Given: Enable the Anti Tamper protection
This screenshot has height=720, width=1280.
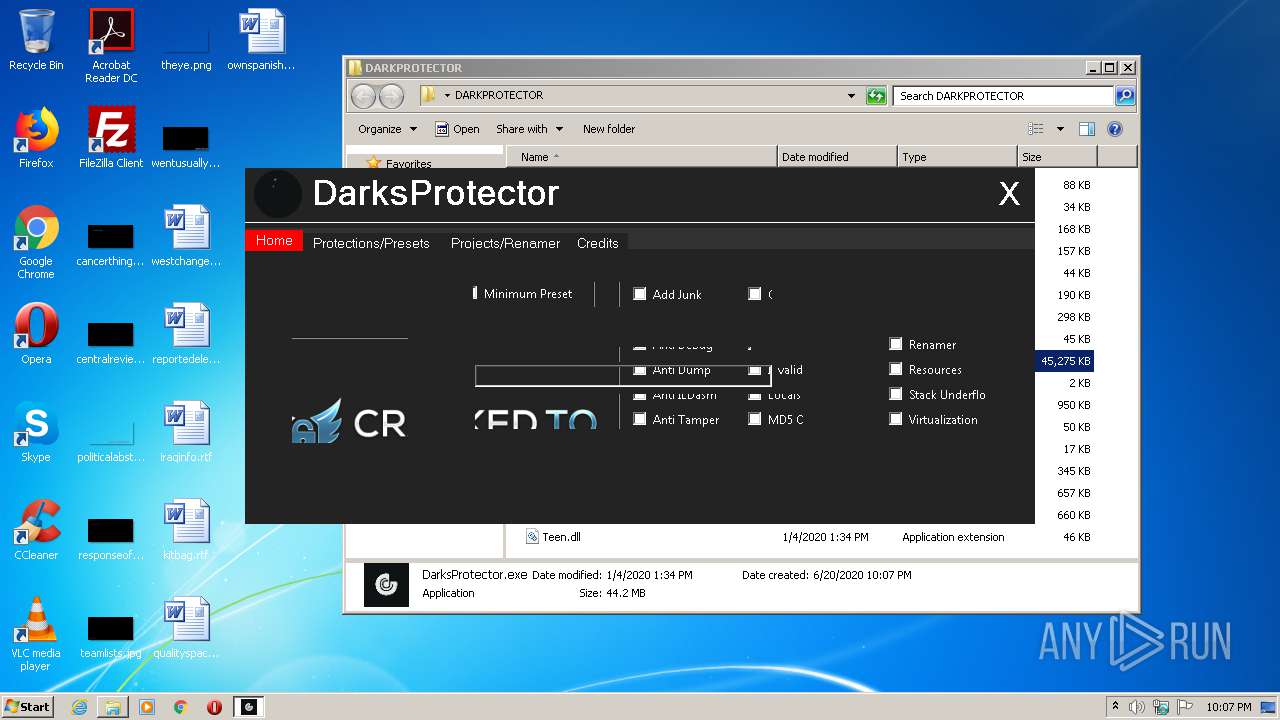Looking at the screenshot, I should click(640, 420).
